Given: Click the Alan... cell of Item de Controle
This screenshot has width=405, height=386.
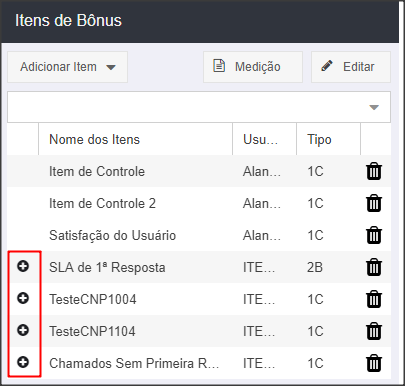Looking at the screenshot, I should pos(262,171).
